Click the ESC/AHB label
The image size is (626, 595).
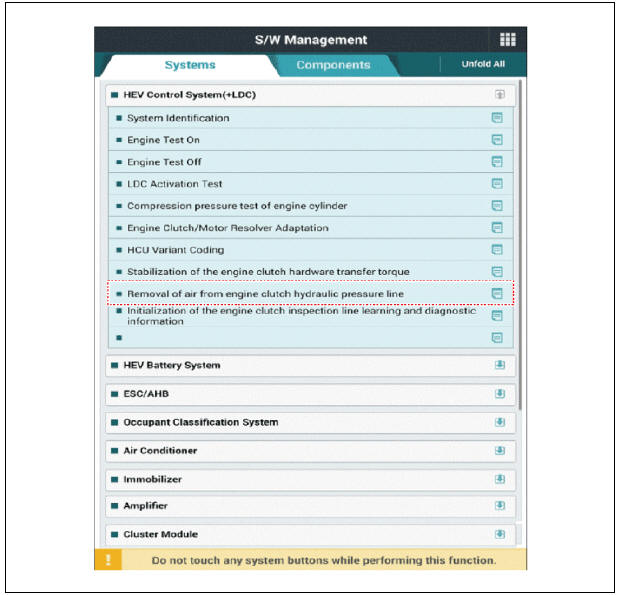pyautogui.click(x=146, y=394)
